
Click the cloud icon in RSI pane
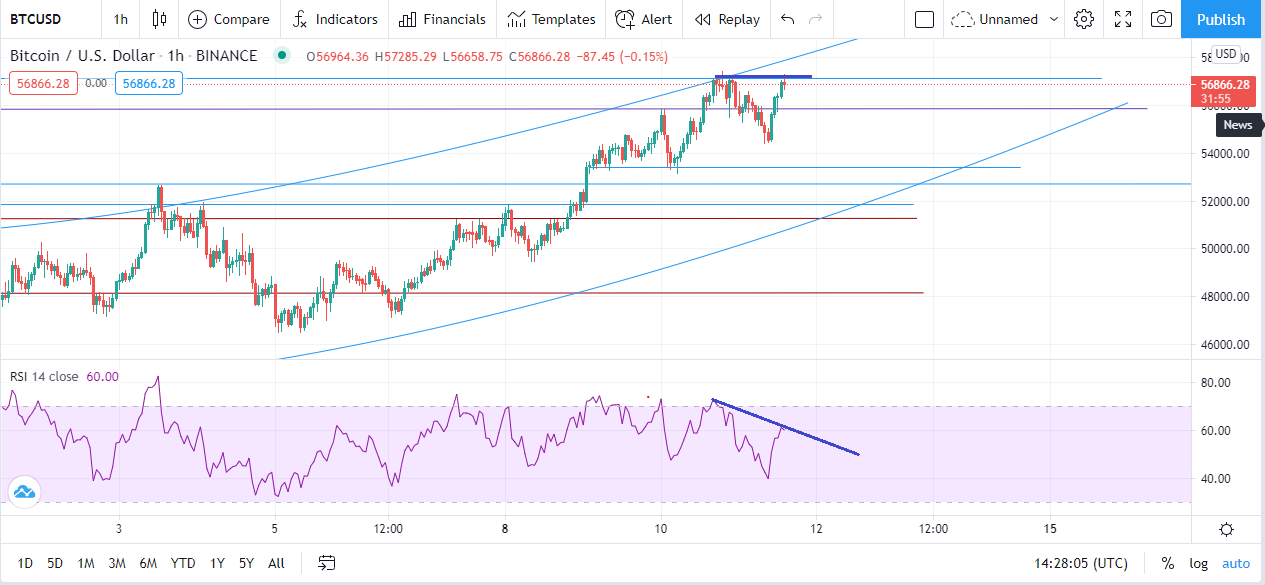(x=24, y=491)
